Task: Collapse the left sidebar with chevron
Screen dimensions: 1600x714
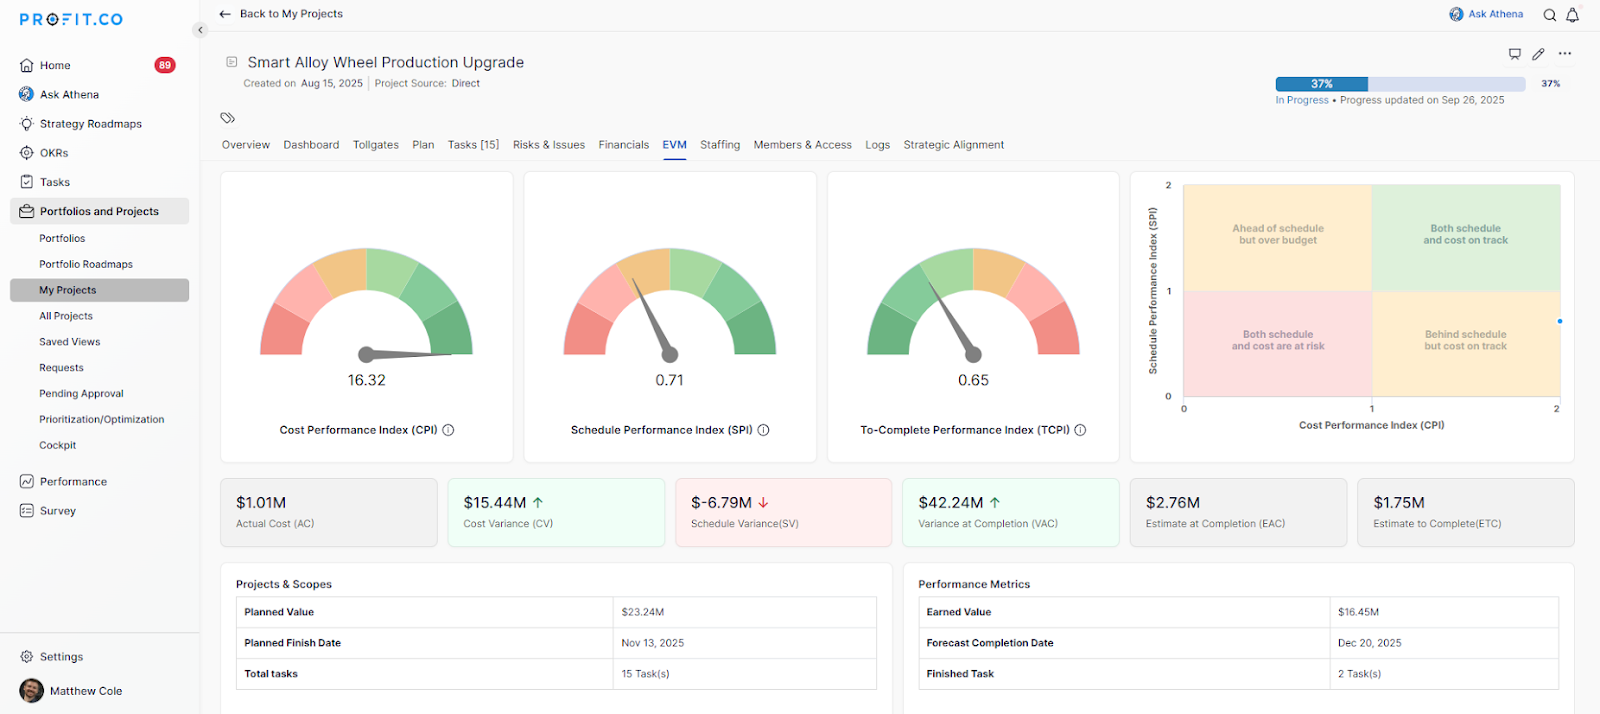Action: pos(200,30)
